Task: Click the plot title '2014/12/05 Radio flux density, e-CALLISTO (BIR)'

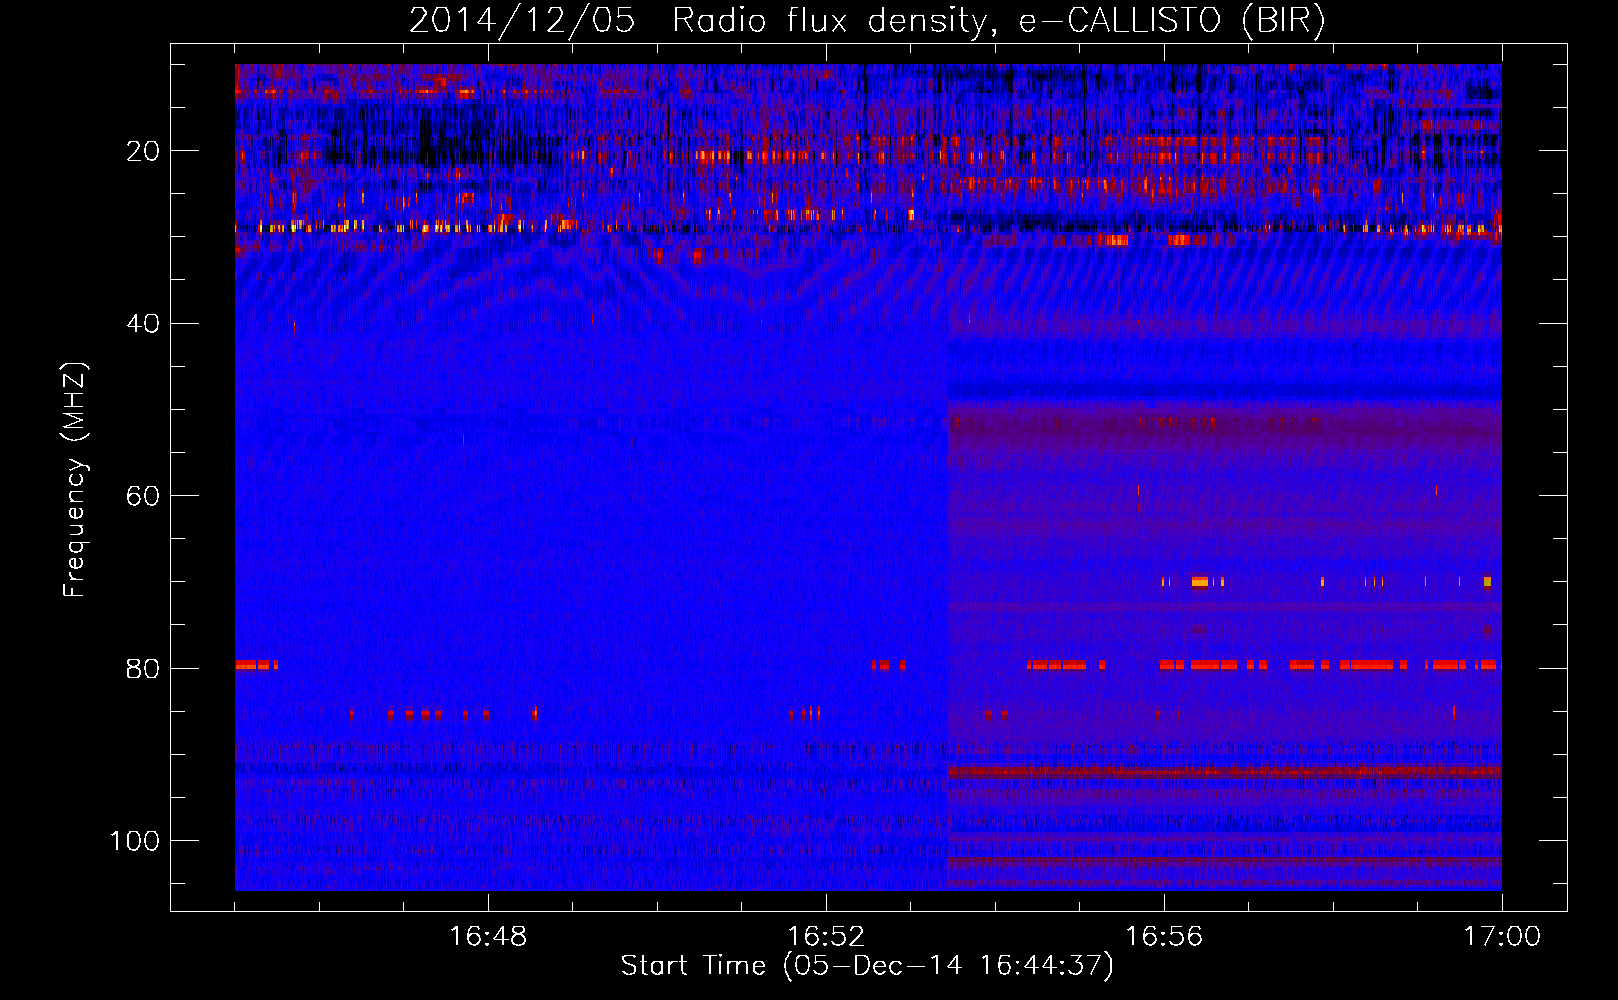Action: point(867,21)
